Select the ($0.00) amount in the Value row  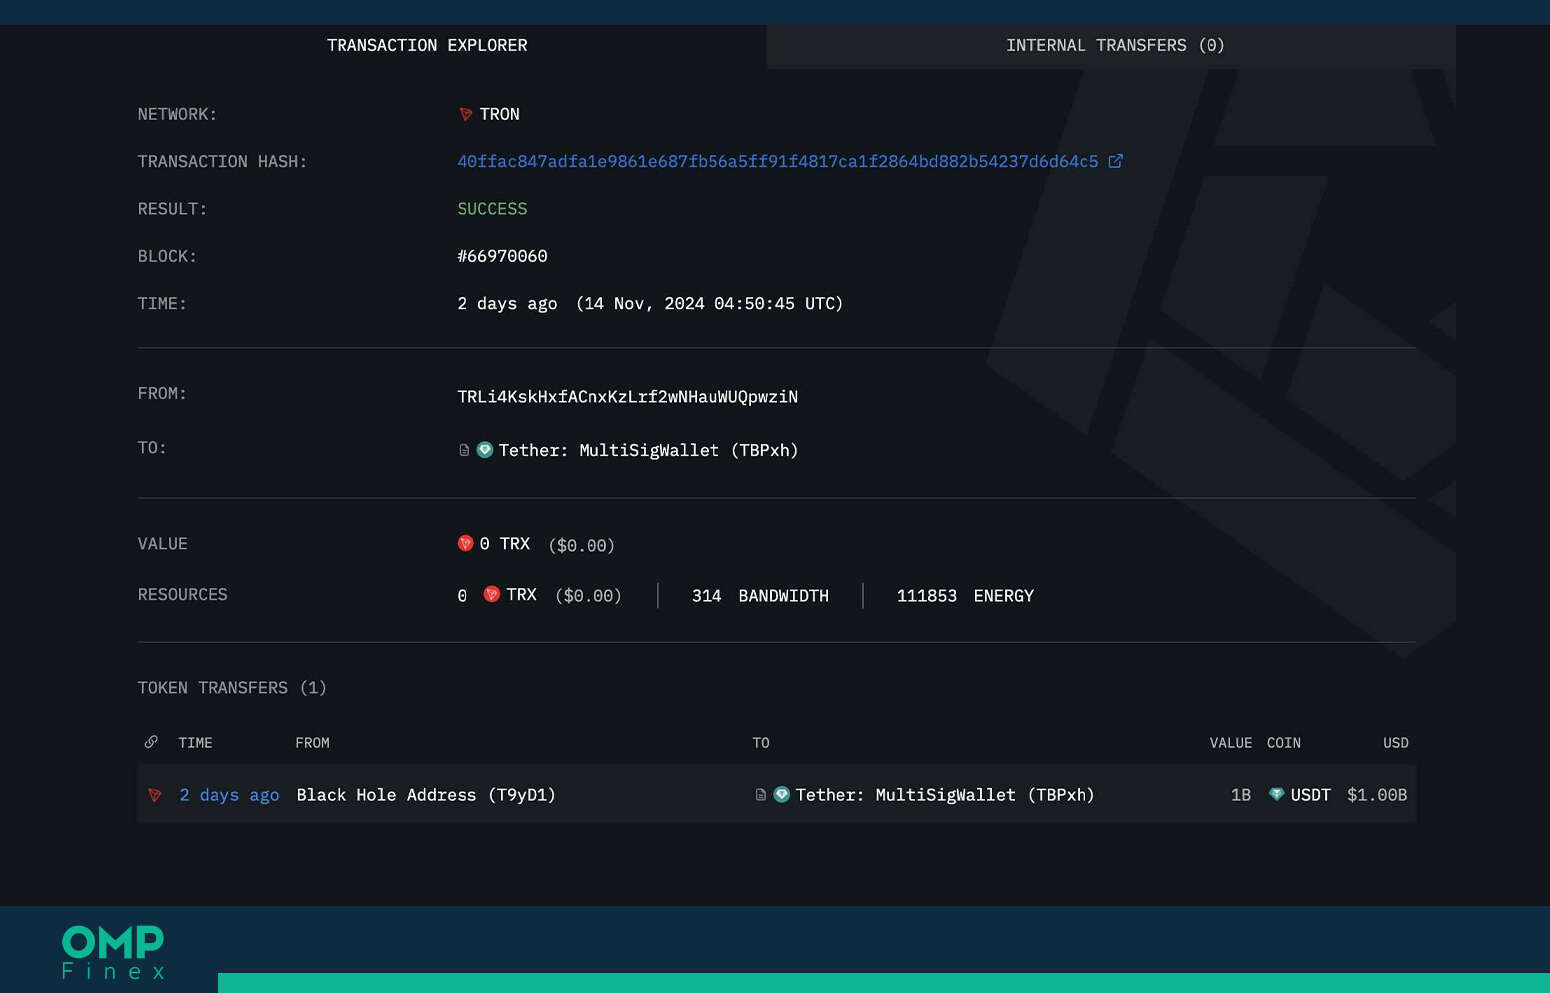pos(581,546)
